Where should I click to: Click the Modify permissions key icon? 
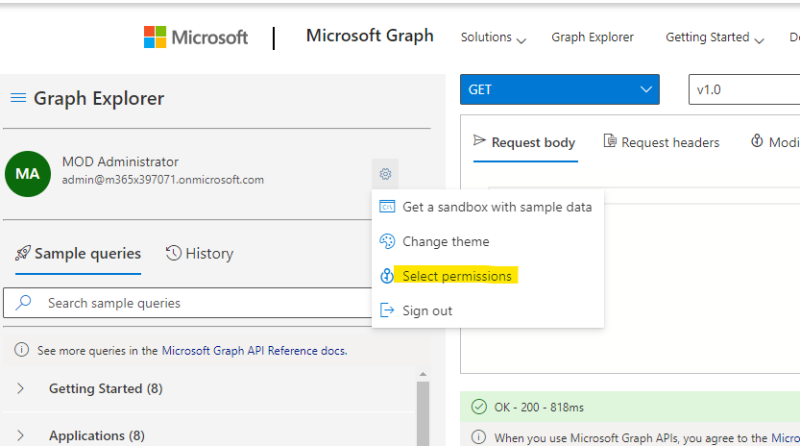pos(757,140)
